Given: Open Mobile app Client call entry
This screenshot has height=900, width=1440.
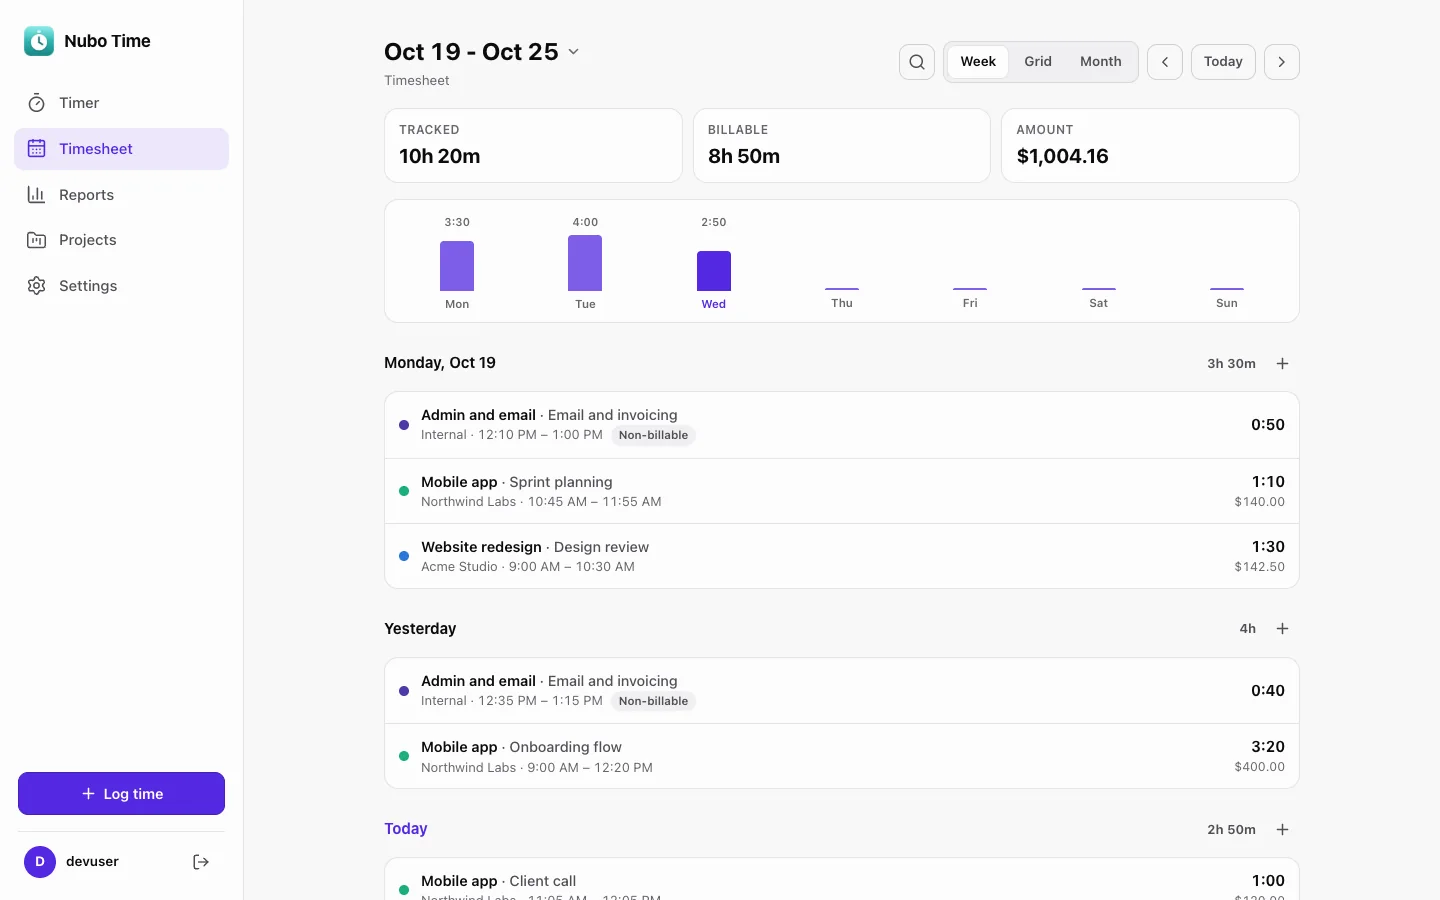Looking at the screenshot, I should pos(842,880).
